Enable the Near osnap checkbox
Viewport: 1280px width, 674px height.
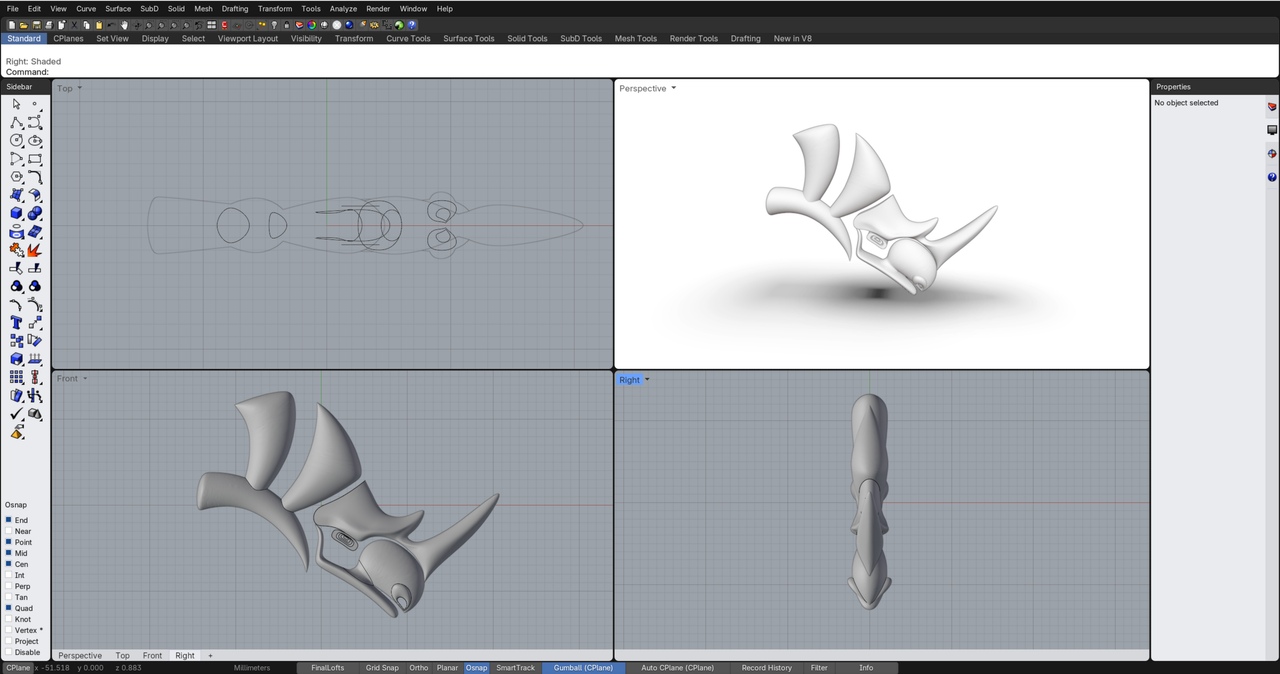[9, 531]
